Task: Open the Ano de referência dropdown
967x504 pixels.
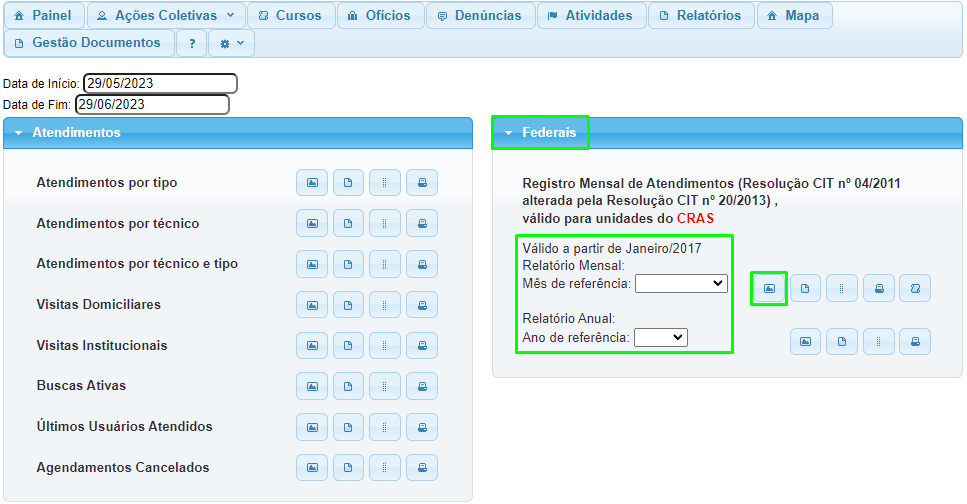Action: coord(660,337)
